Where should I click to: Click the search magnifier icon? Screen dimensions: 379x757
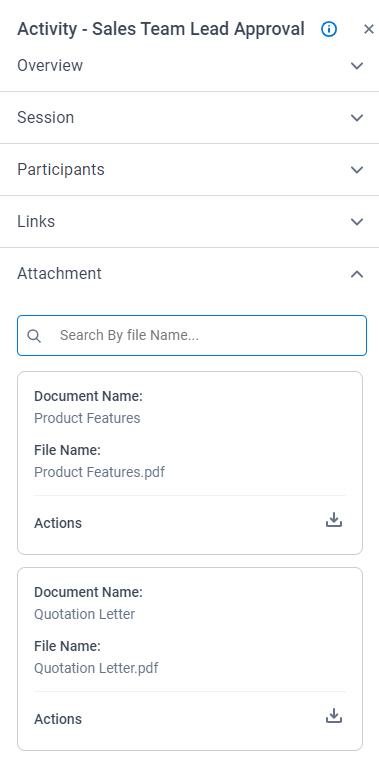[34, 336]
